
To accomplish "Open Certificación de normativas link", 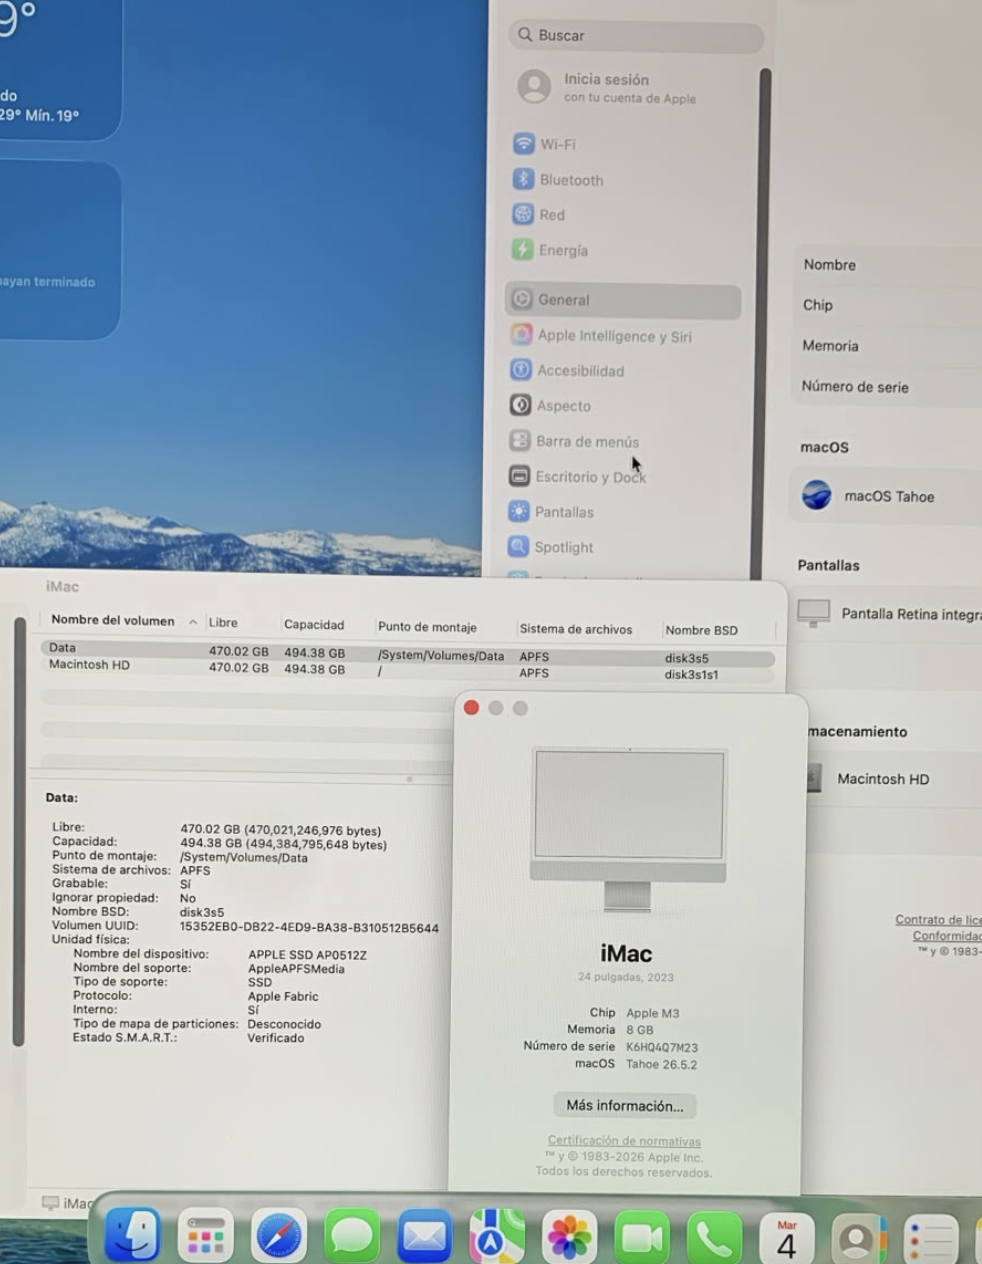I will [624, 1141].
